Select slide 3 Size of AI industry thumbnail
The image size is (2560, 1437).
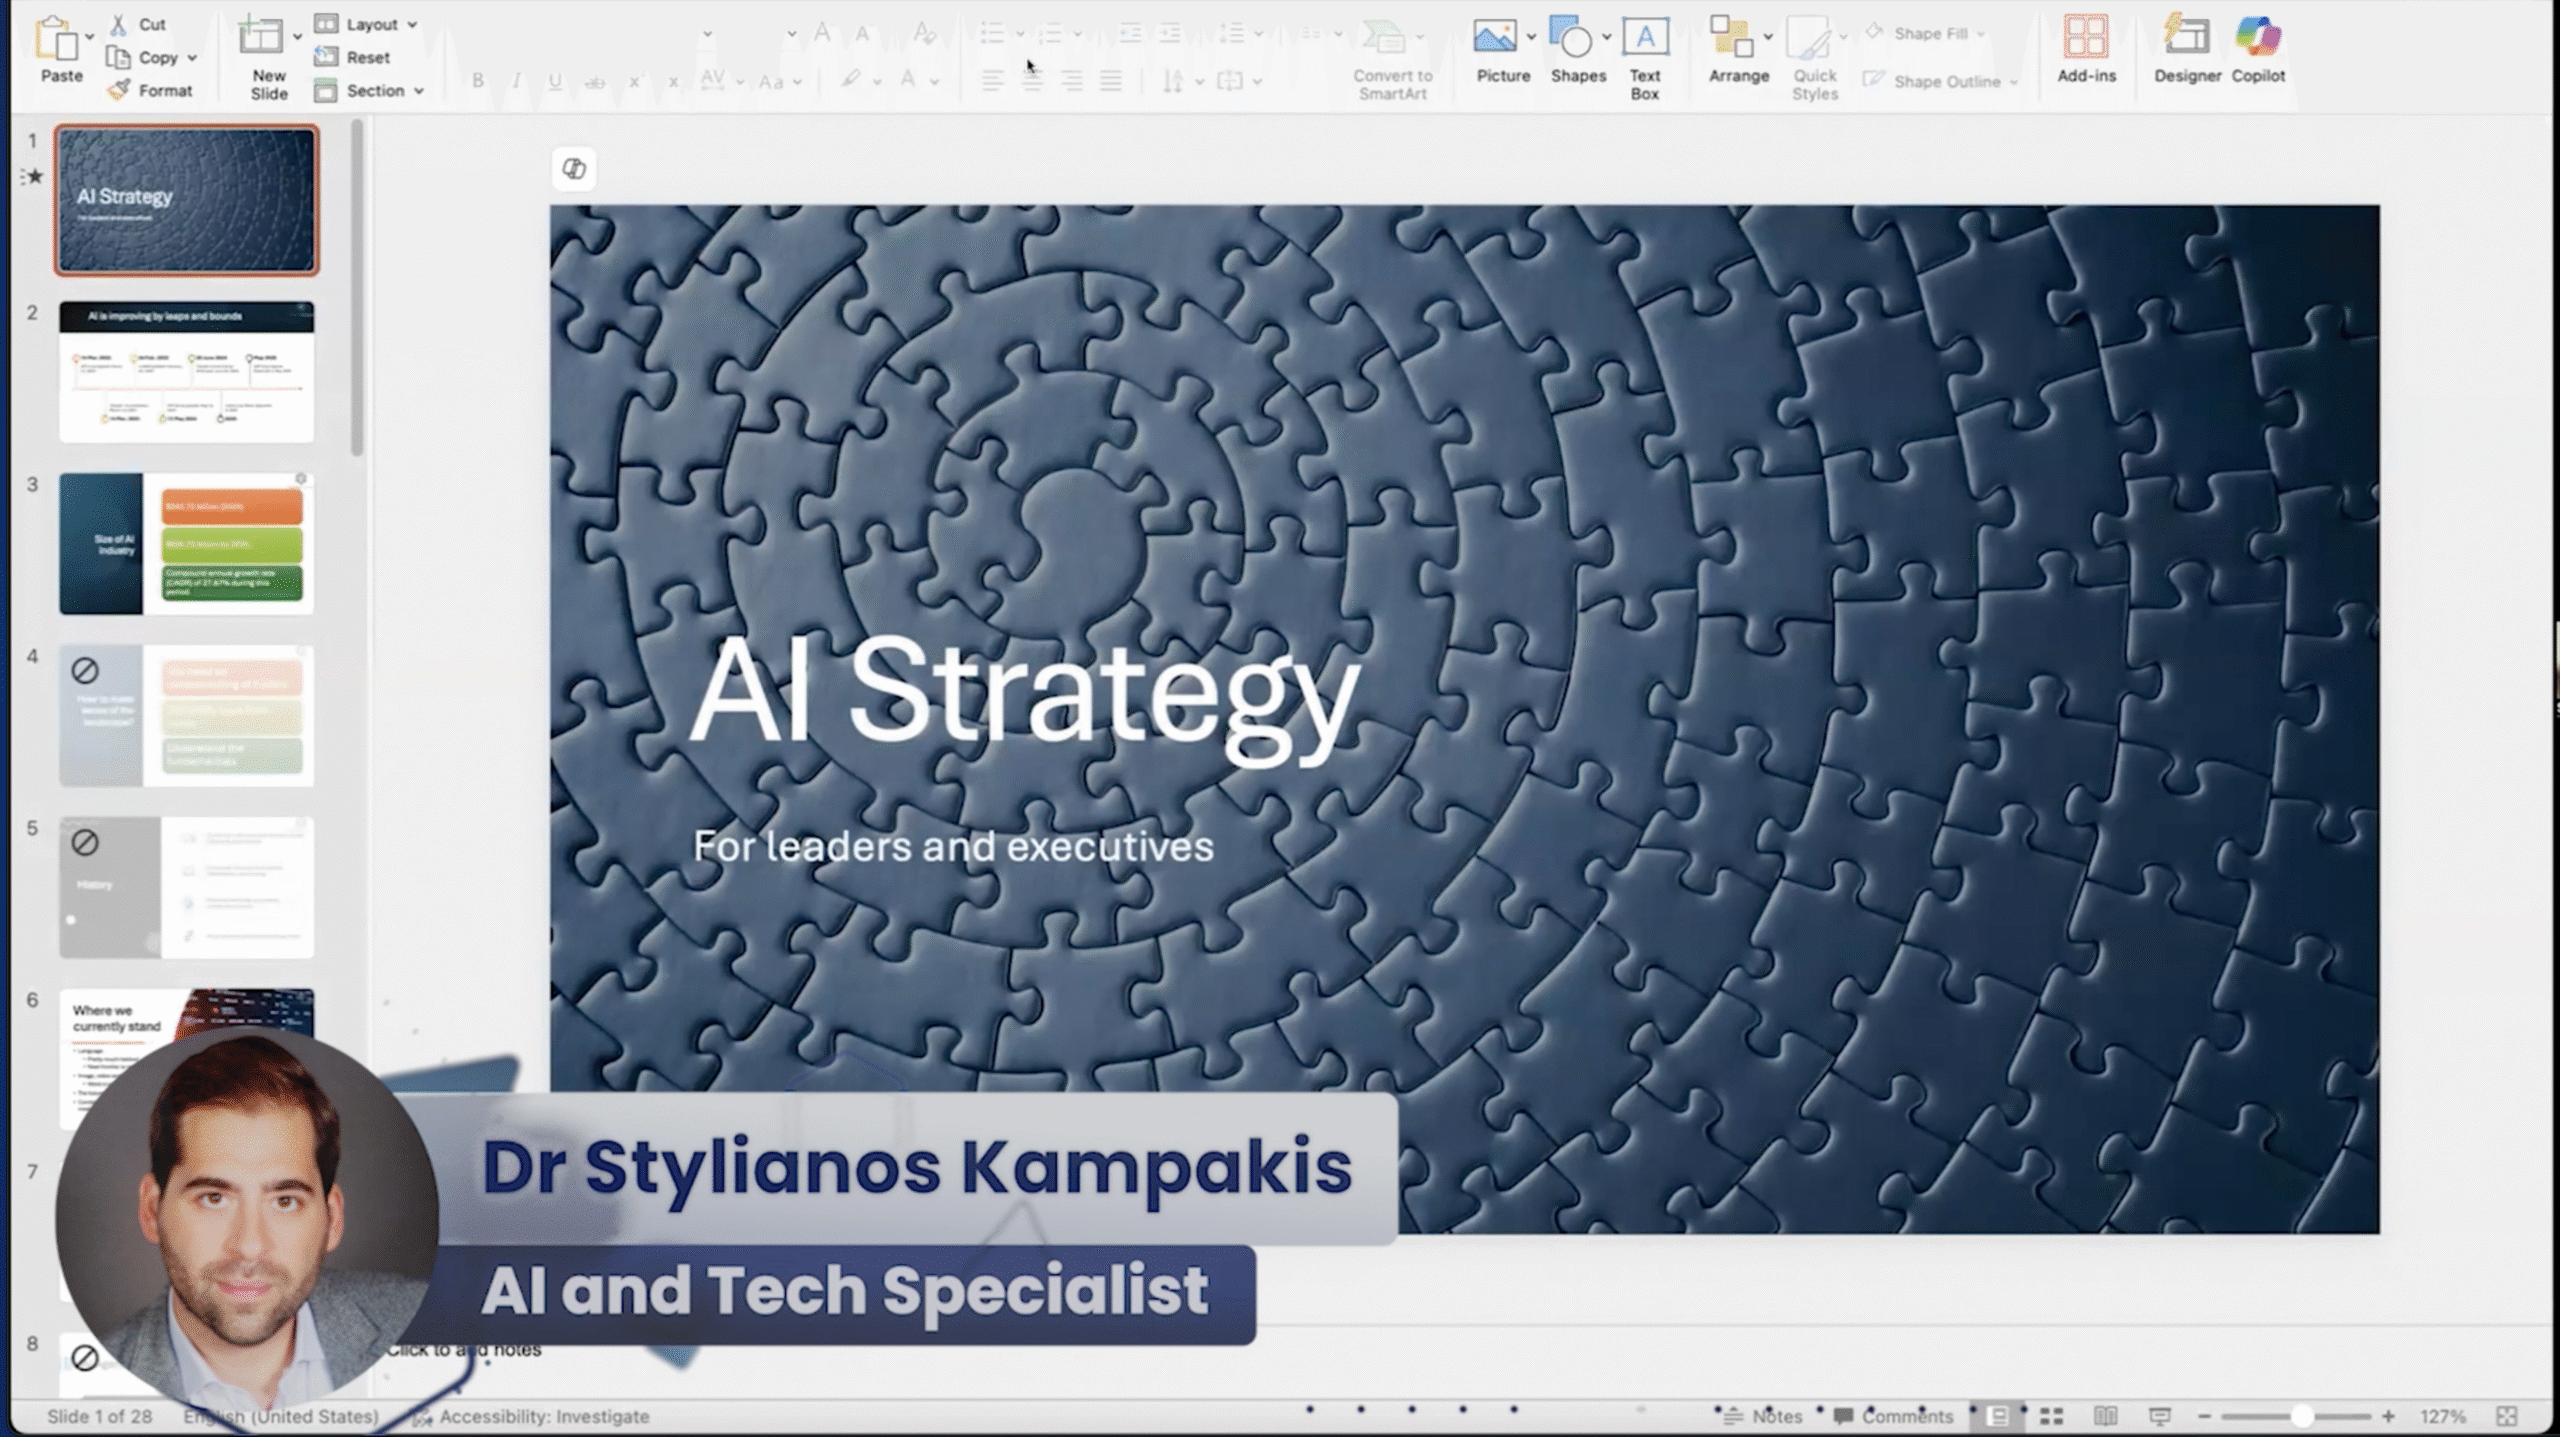[186, 543]
